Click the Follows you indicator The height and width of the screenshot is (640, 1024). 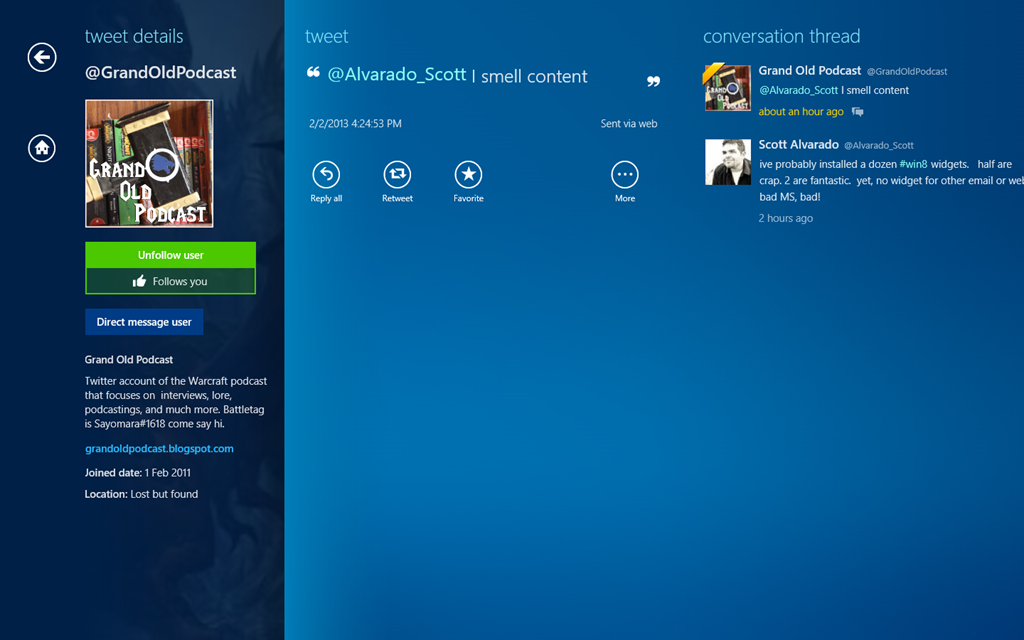[170, 281]
